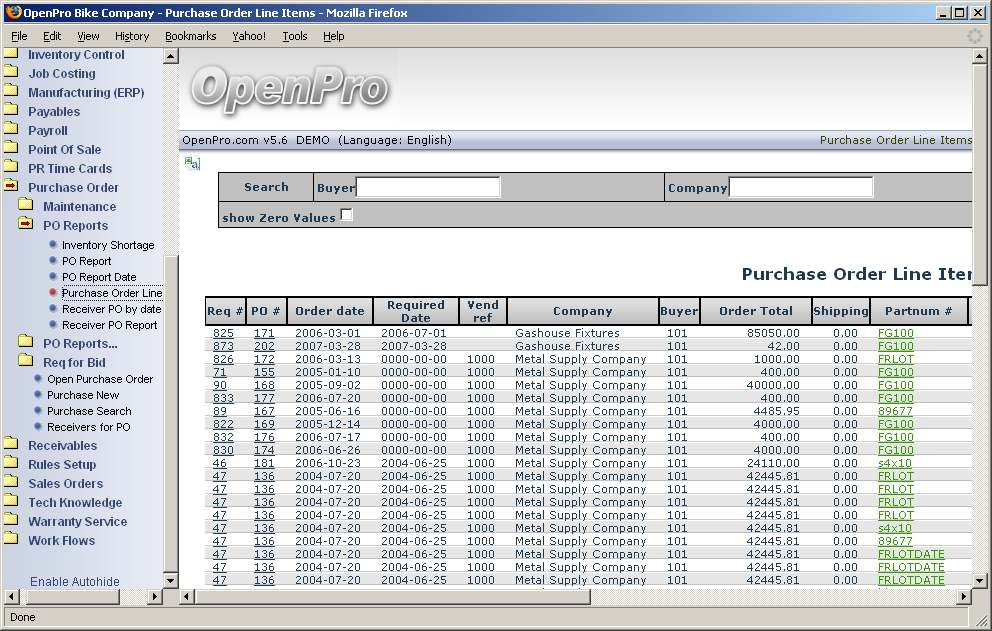
Task: Collapse the Purchase Order folder
Action: tap(11, 187)
